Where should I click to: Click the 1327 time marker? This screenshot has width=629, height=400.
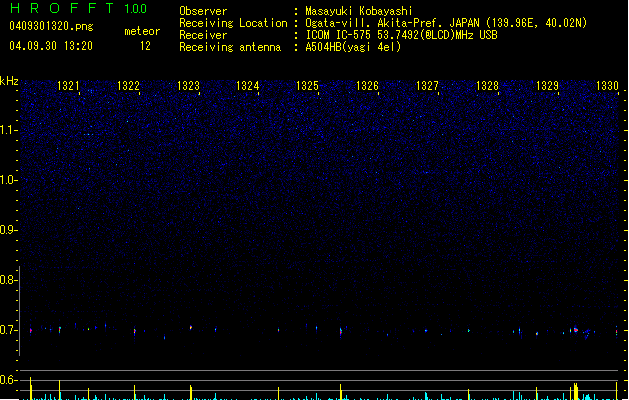tap(427, 86)
